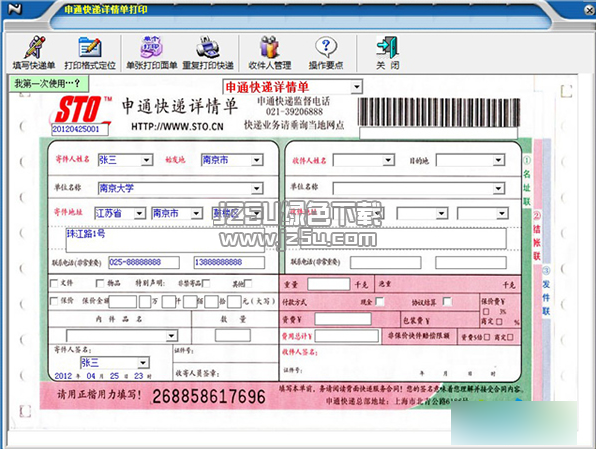
Task: Click the 保价金额 amount field
Action: 122,301
